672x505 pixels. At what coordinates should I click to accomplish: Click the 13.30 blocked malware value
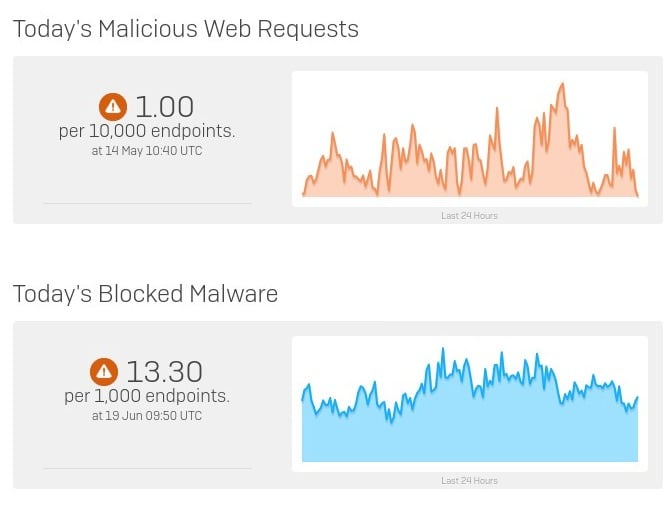click(x=164, y=372)
